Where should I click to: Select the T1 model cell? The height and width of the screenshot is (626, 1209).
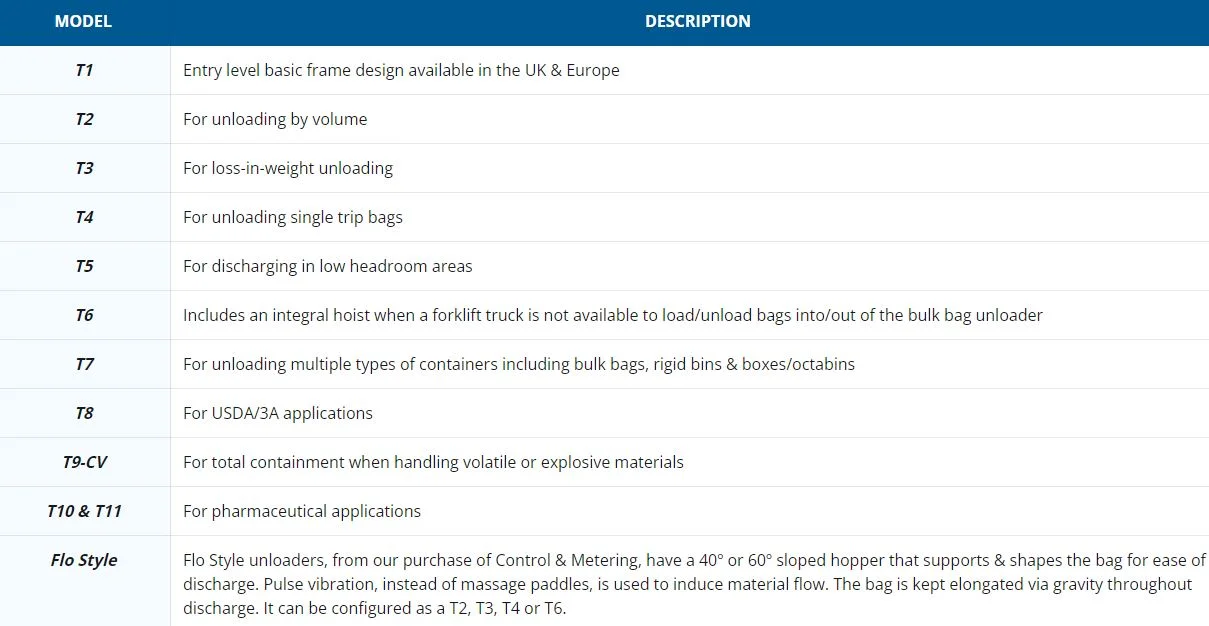click(84, 70)
